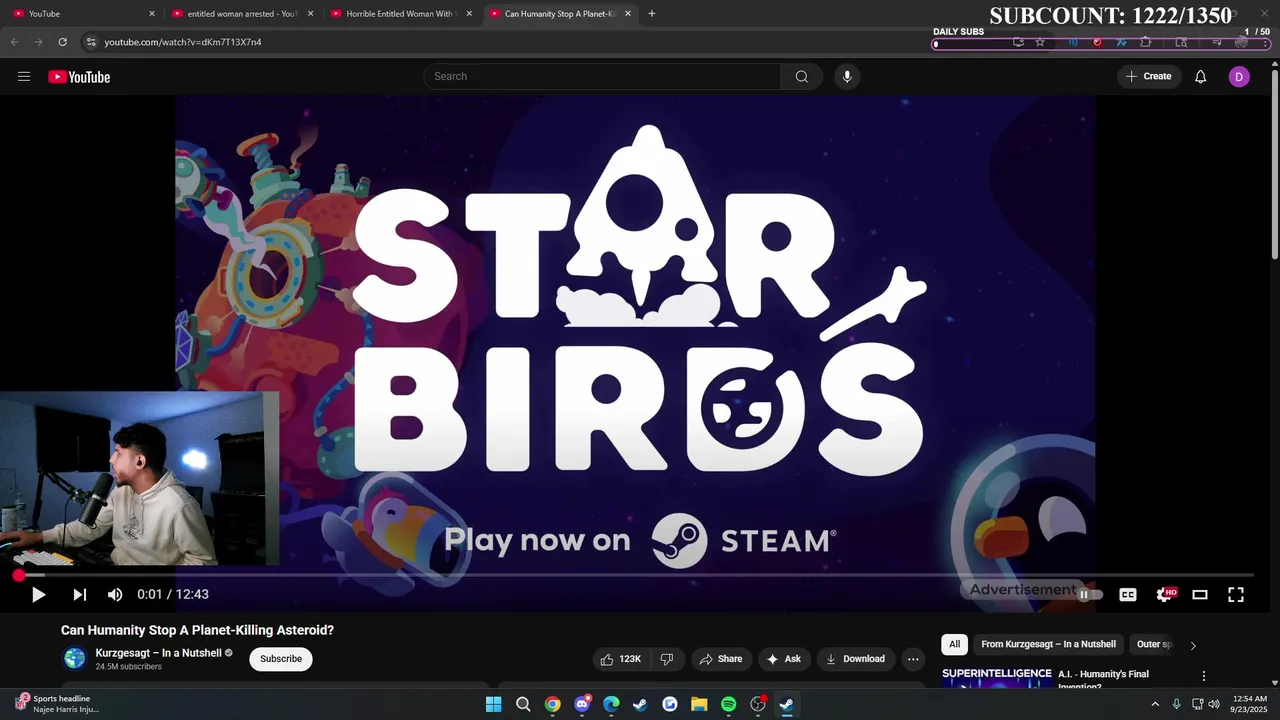Open the notifications bell
1280x720 pixels.
click(x=1201, y=77)
